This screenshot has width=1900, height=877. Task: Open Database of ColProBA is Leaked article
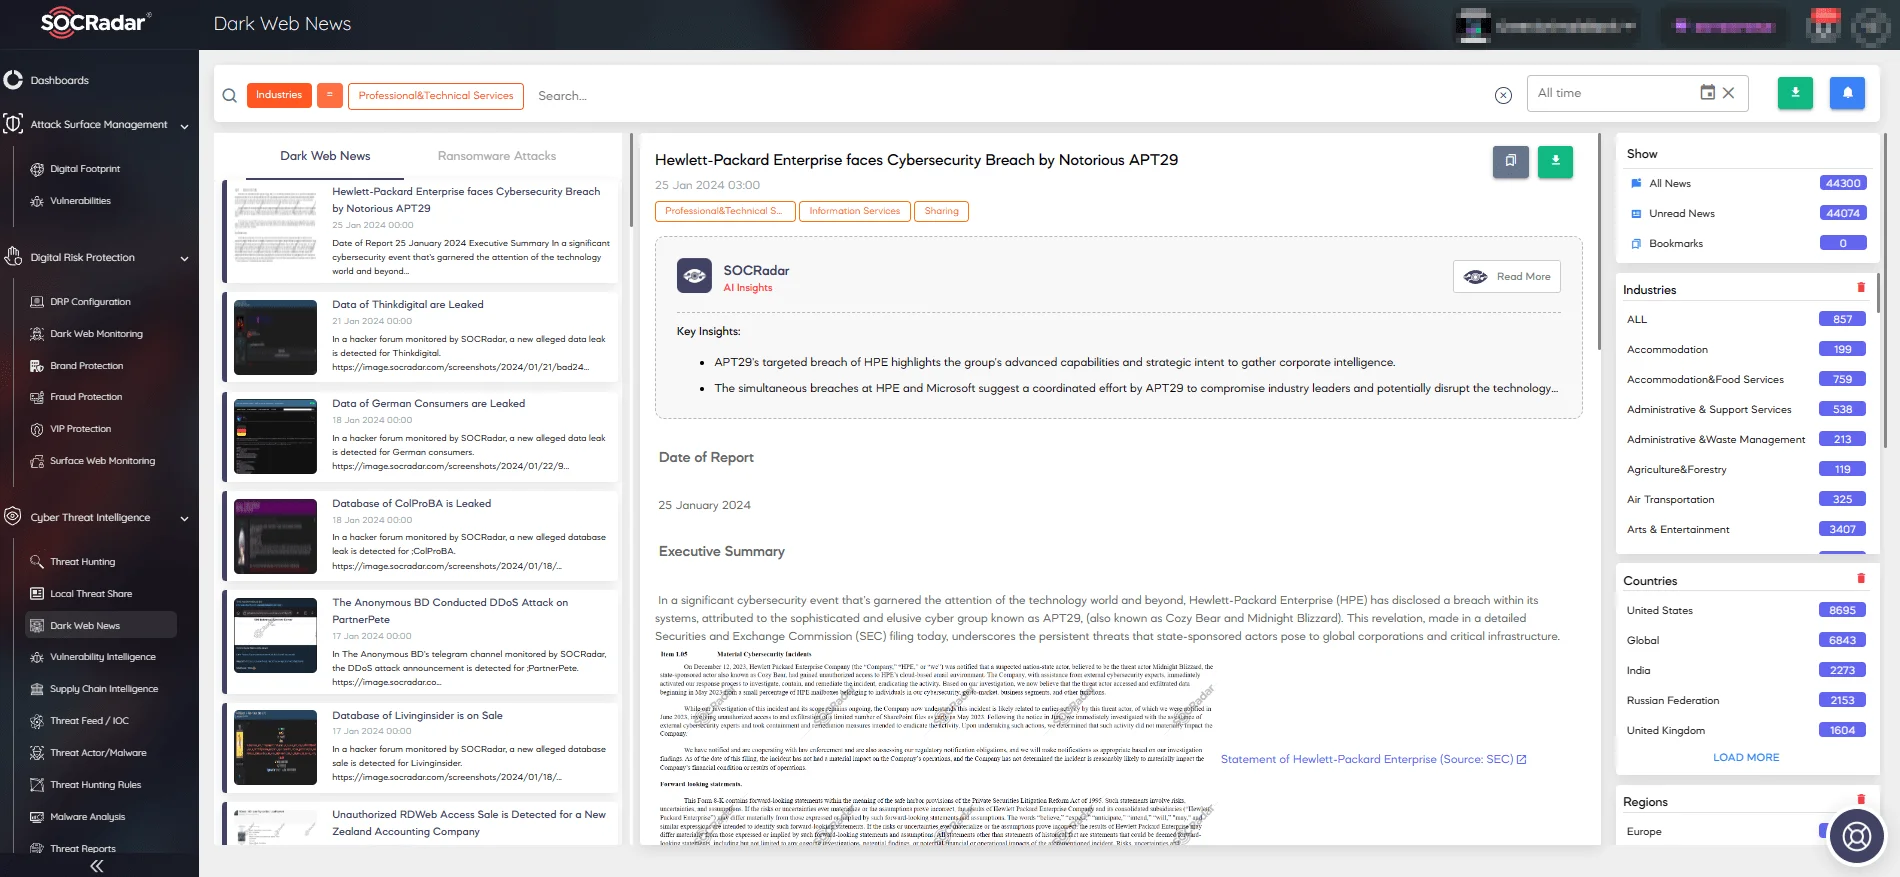(x=411, y=504)
